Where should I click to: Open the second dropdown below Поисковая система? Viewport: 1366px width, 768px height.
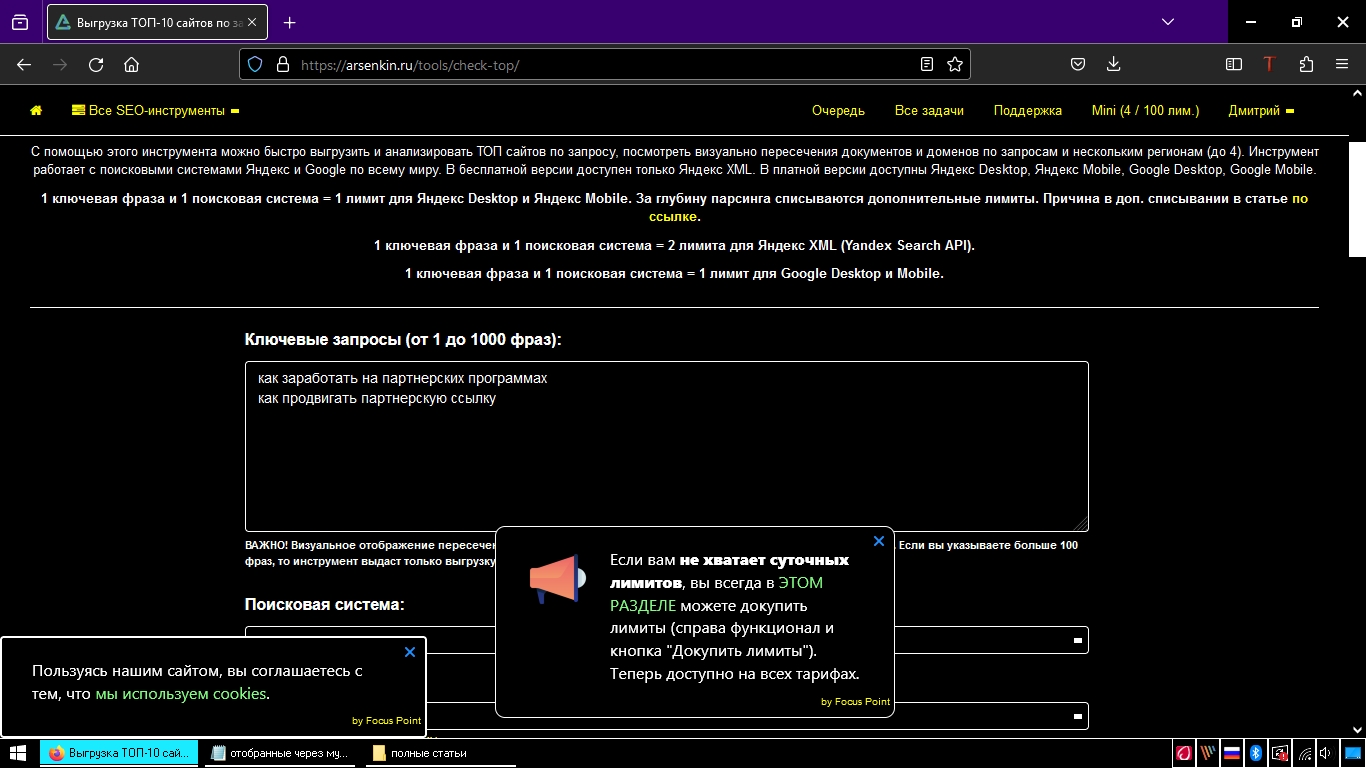[x=666, y=716]
